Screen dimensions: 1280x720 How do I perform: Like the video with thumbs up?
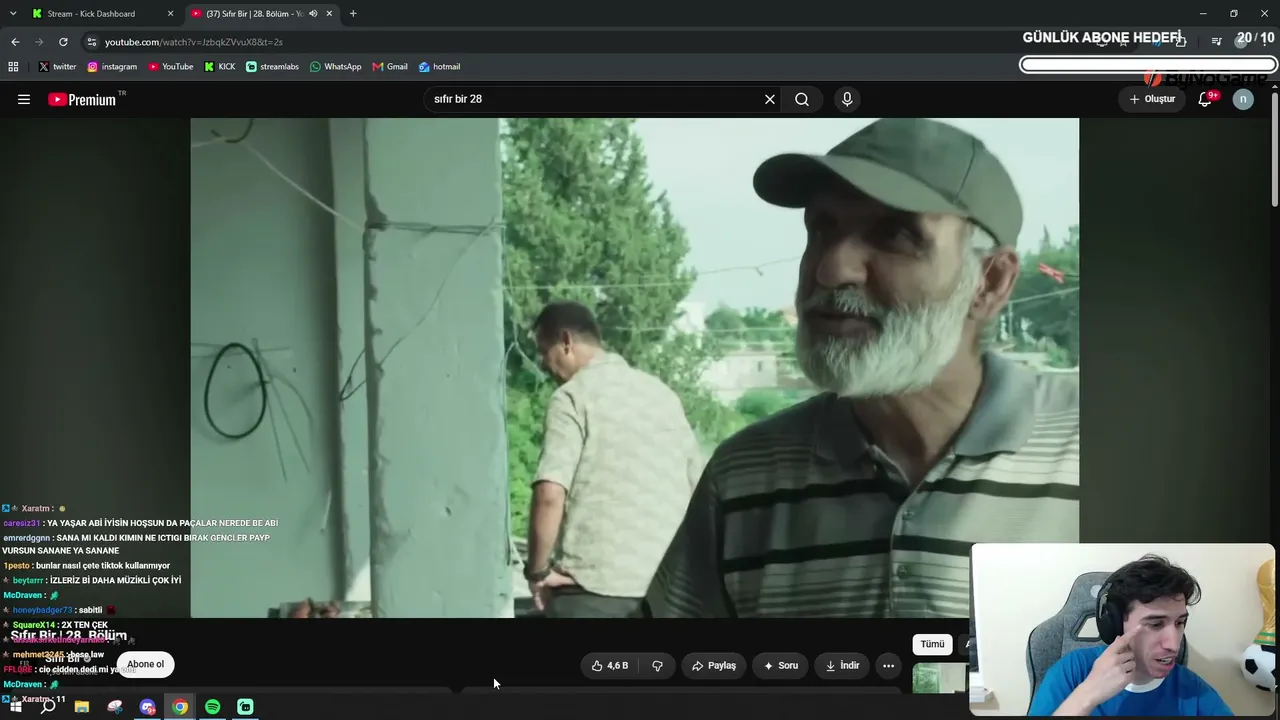(610, 665)
